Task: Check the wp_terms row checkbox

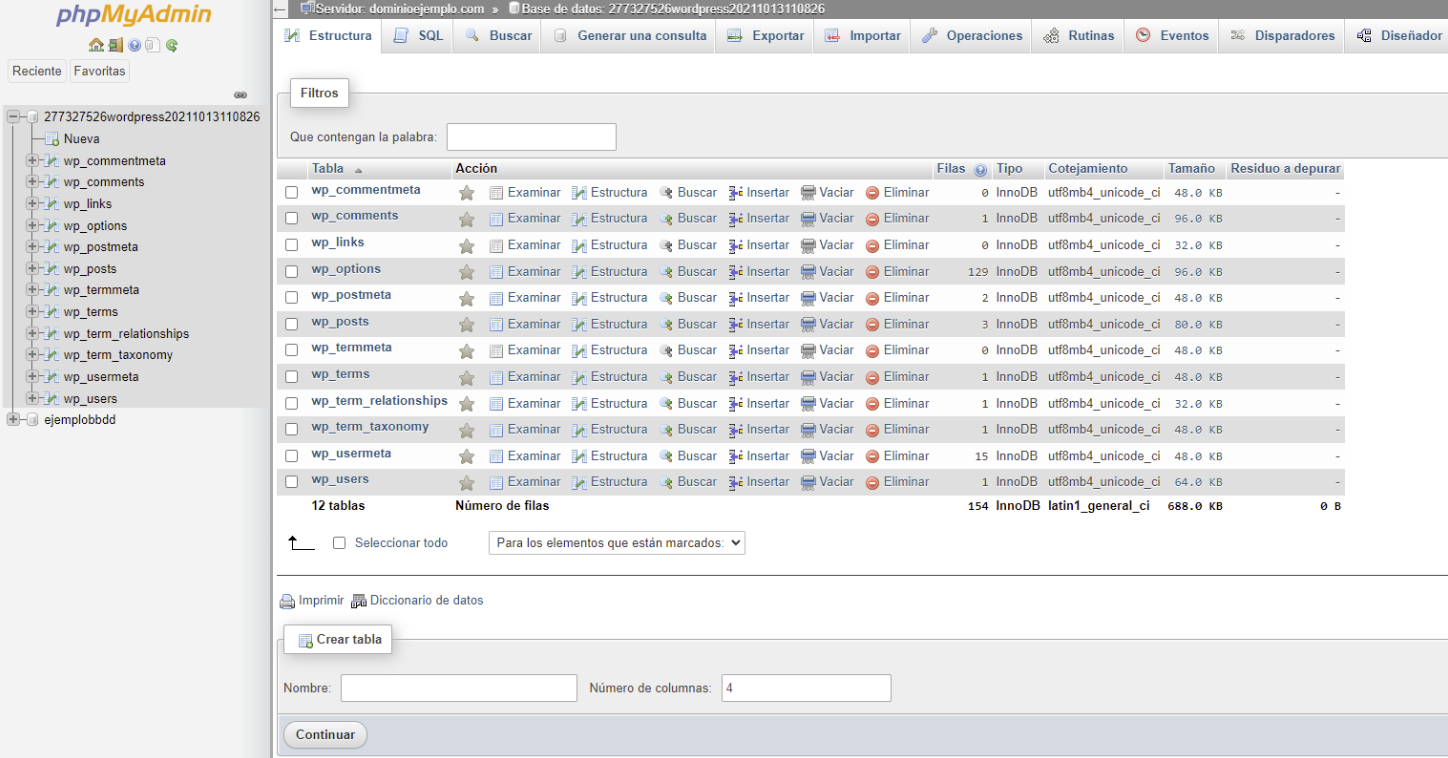Action: 292,376
